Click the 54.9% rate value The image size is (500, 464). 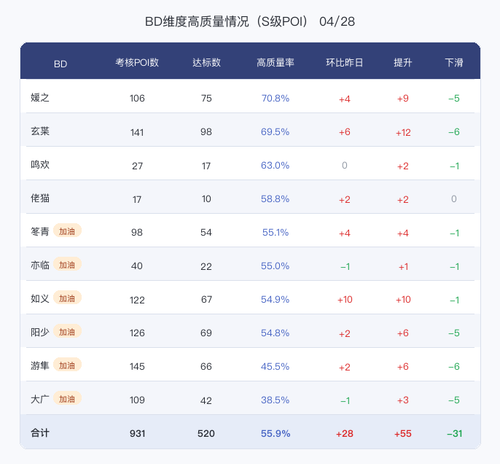click(x=275, y=299)
